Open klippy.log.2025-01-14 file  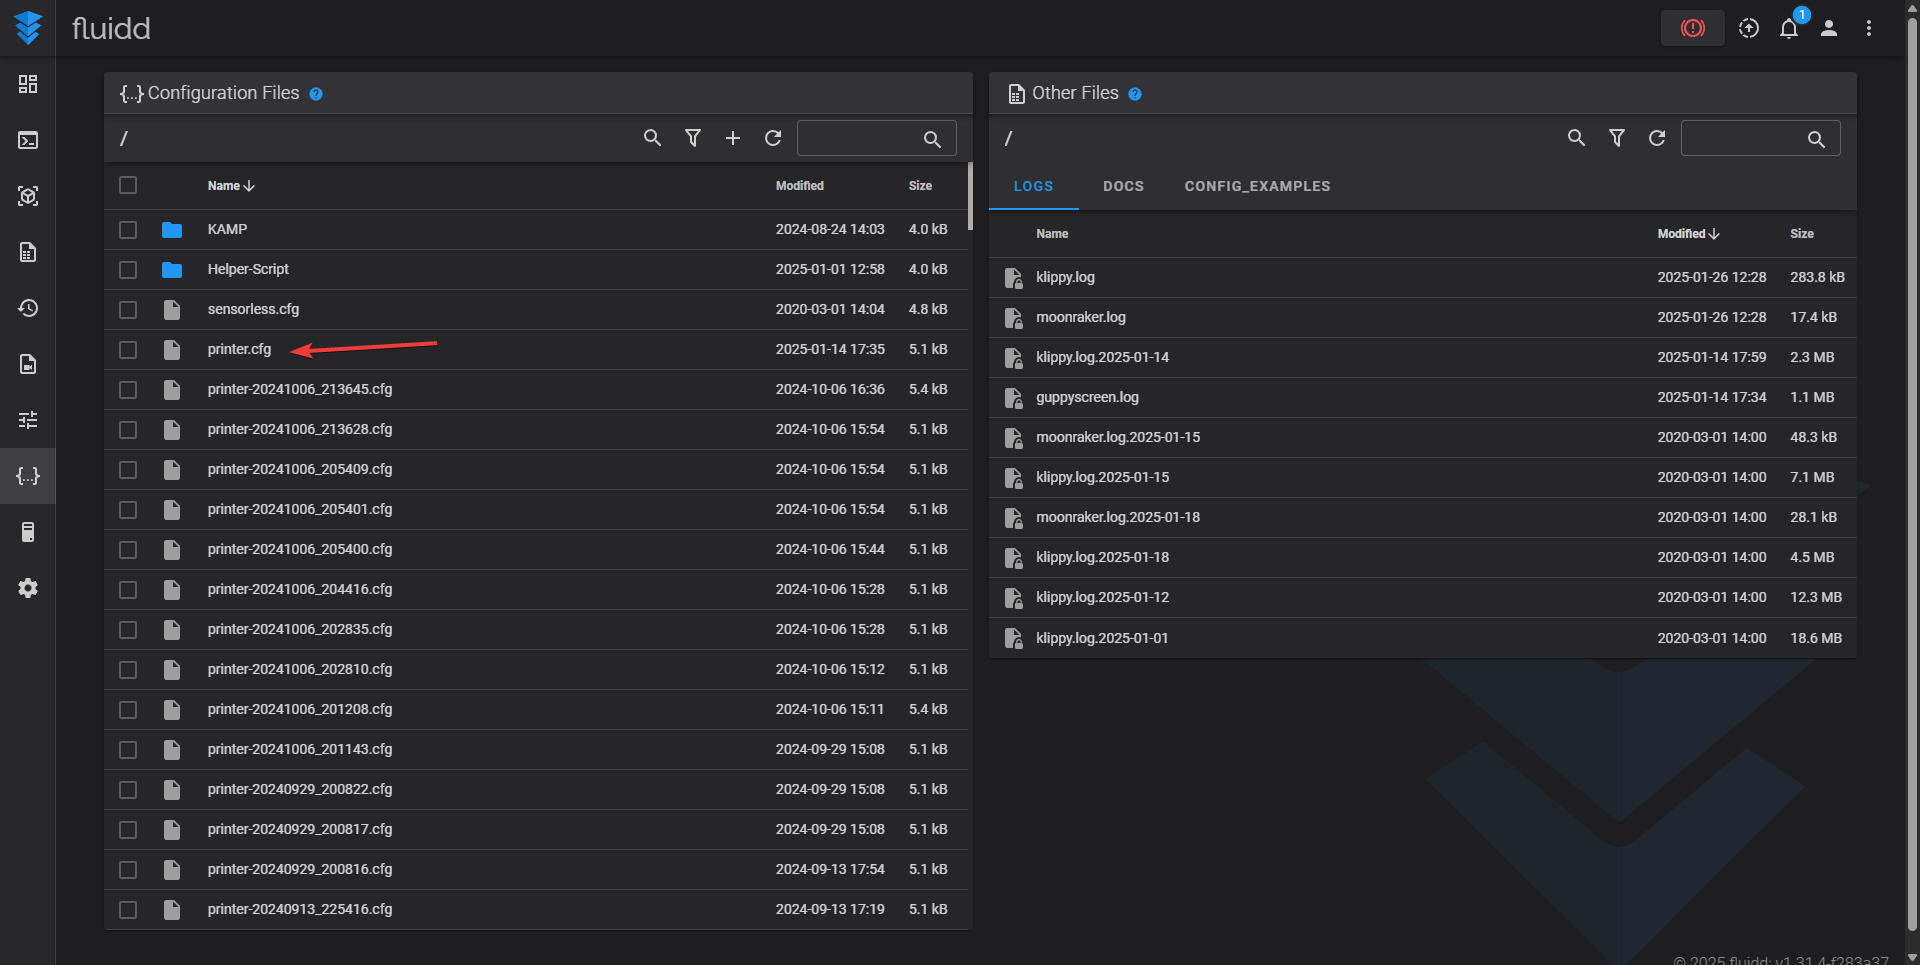point(1102,357)
